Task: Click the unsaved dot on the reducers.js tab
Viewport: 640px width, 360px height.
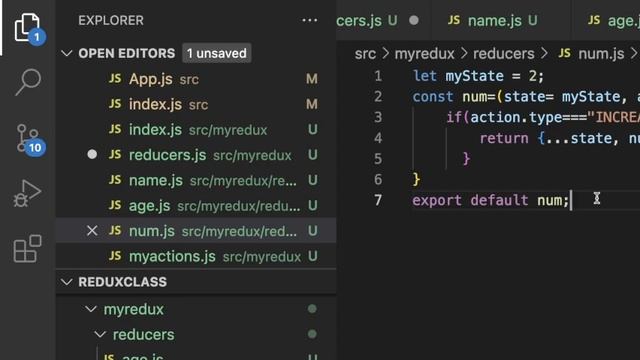Action: (414, 20)
